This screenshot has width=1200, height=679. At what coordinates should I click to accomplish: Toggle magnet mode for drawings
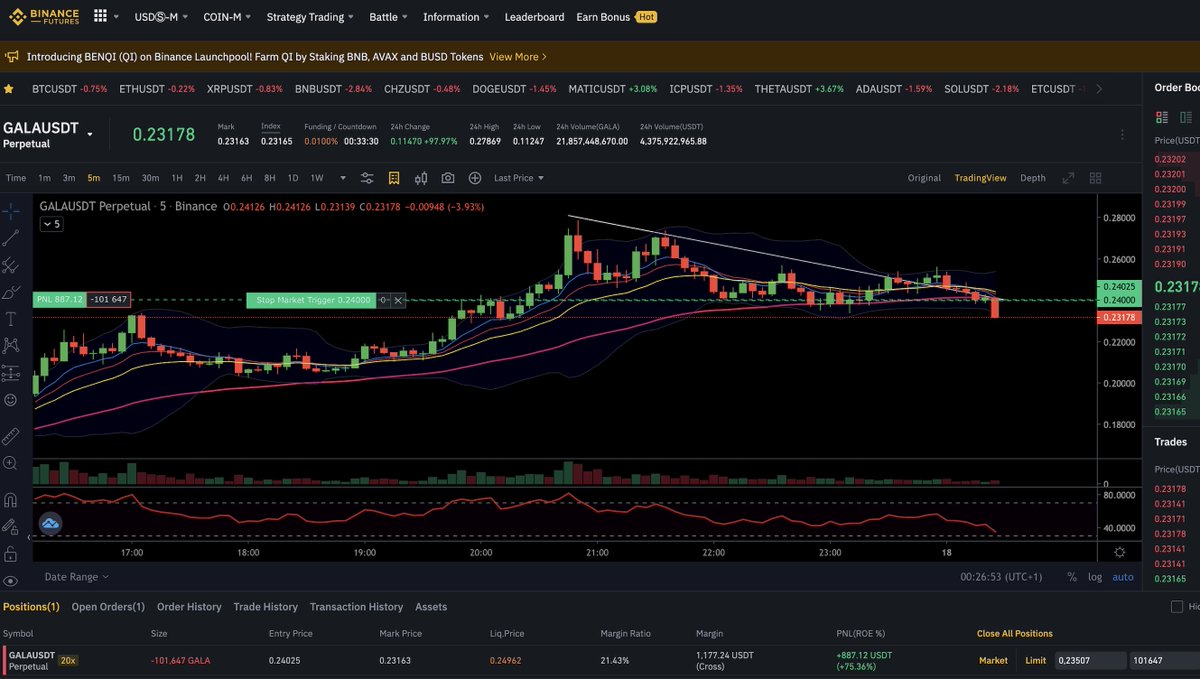click(11, 499)
